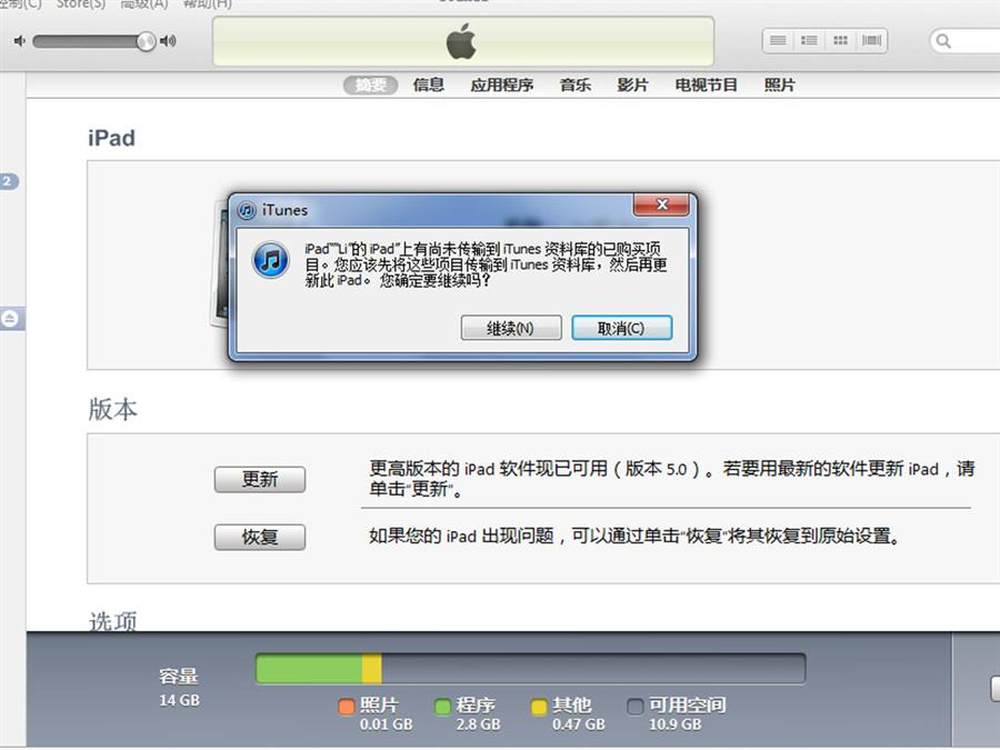
Task: Close the iTunes dialog with X
Action: pyautogui.click(x=661, y=205)
